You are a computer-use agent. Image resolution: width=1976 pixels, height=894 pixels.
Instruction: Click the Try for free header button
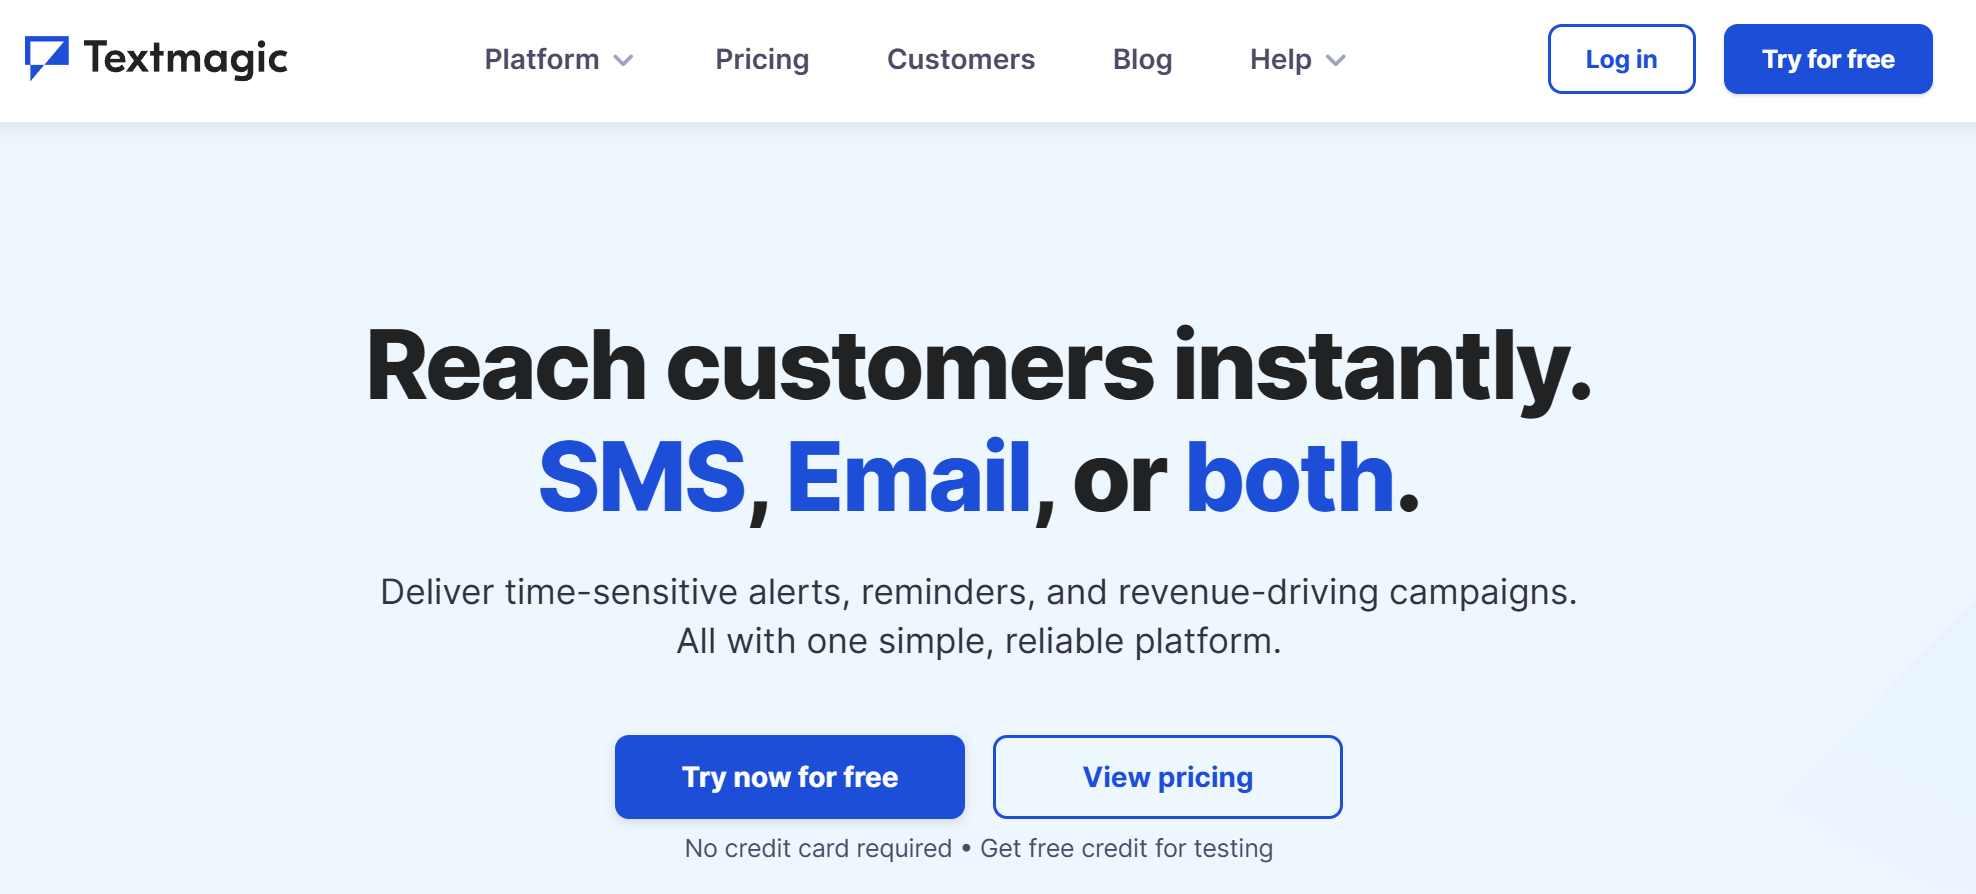pyautogui.click(x=1827, y=59)
